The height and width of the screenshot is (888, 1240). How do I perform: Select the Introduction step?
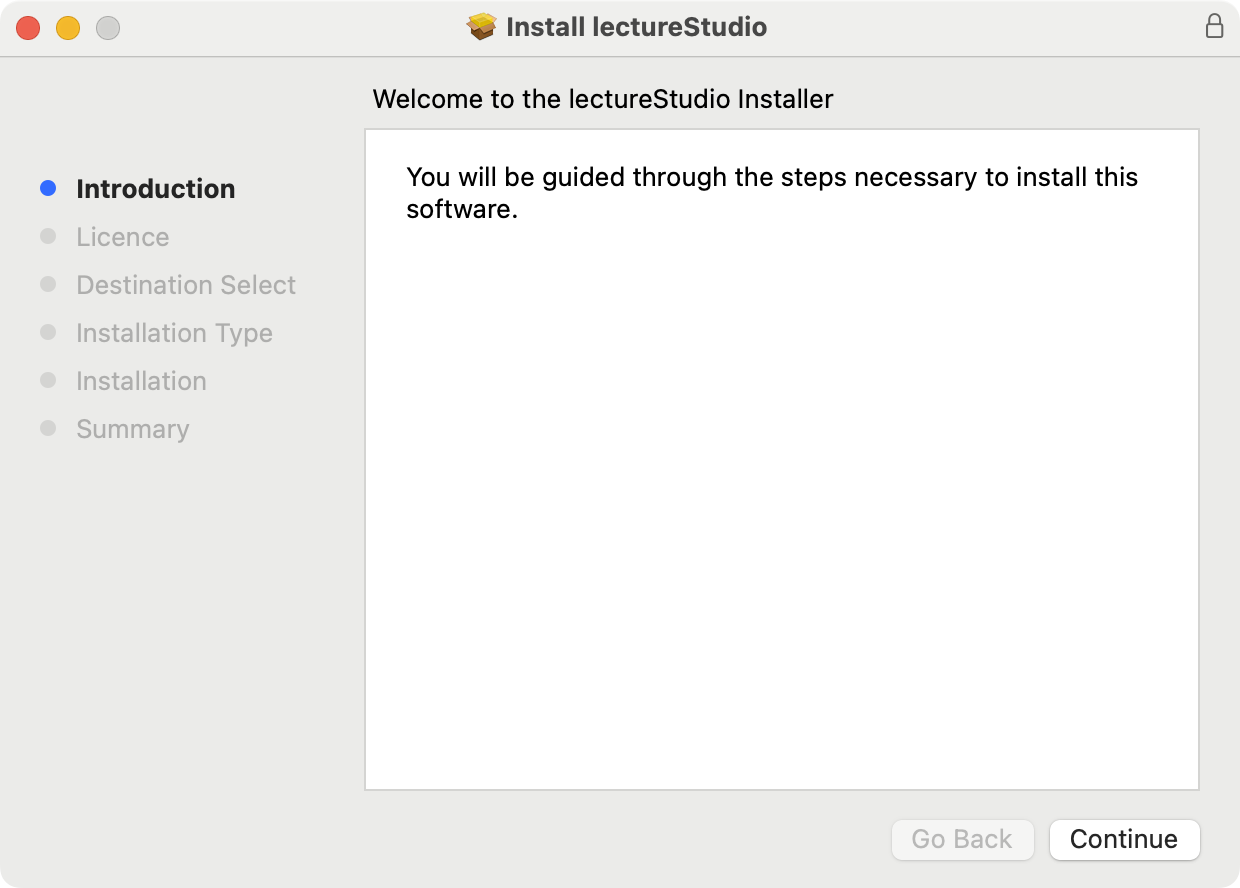(156, 188)
